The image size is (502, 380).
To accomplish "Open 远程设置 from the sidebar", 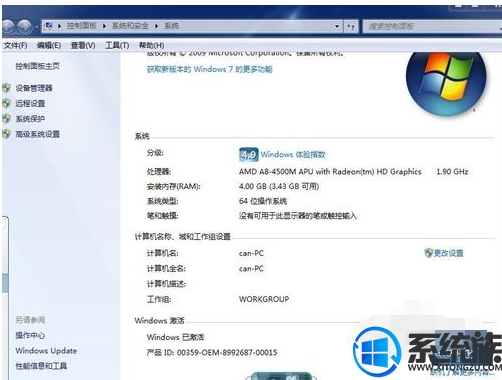I will [30, 103].
